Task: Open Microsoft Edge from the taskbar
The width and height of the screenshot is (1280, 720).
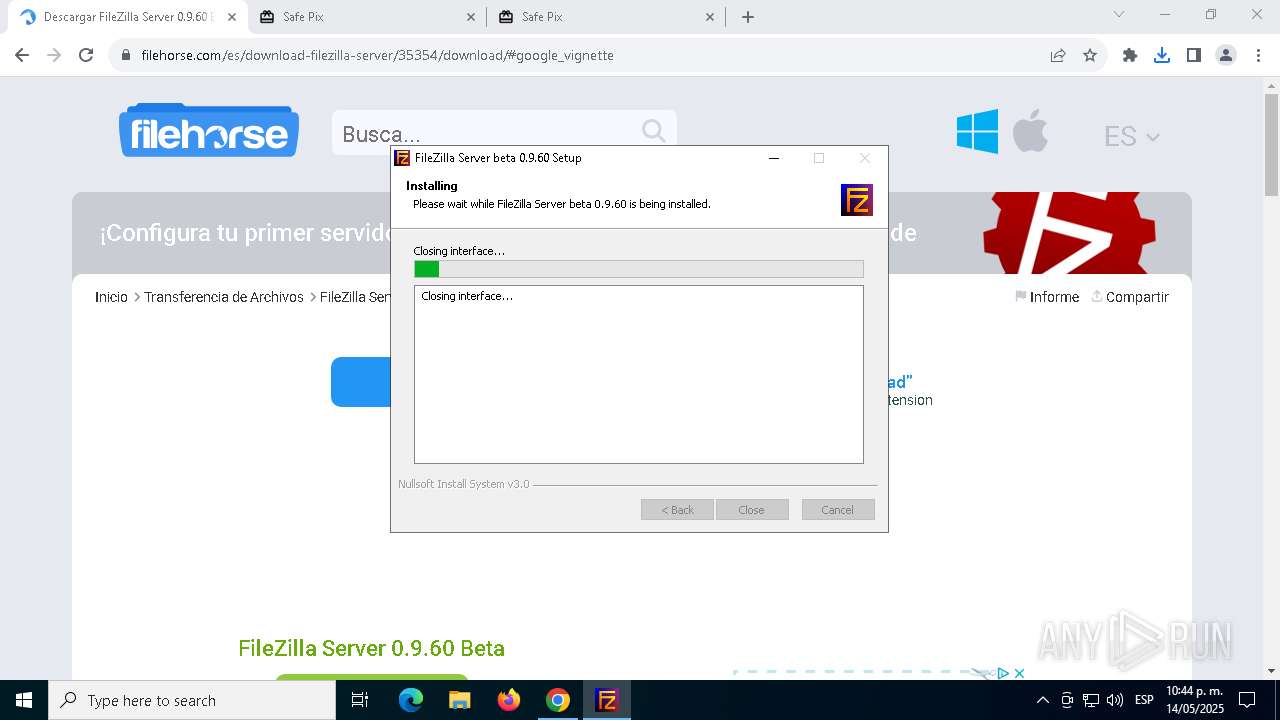Action: tap(411, 700)
